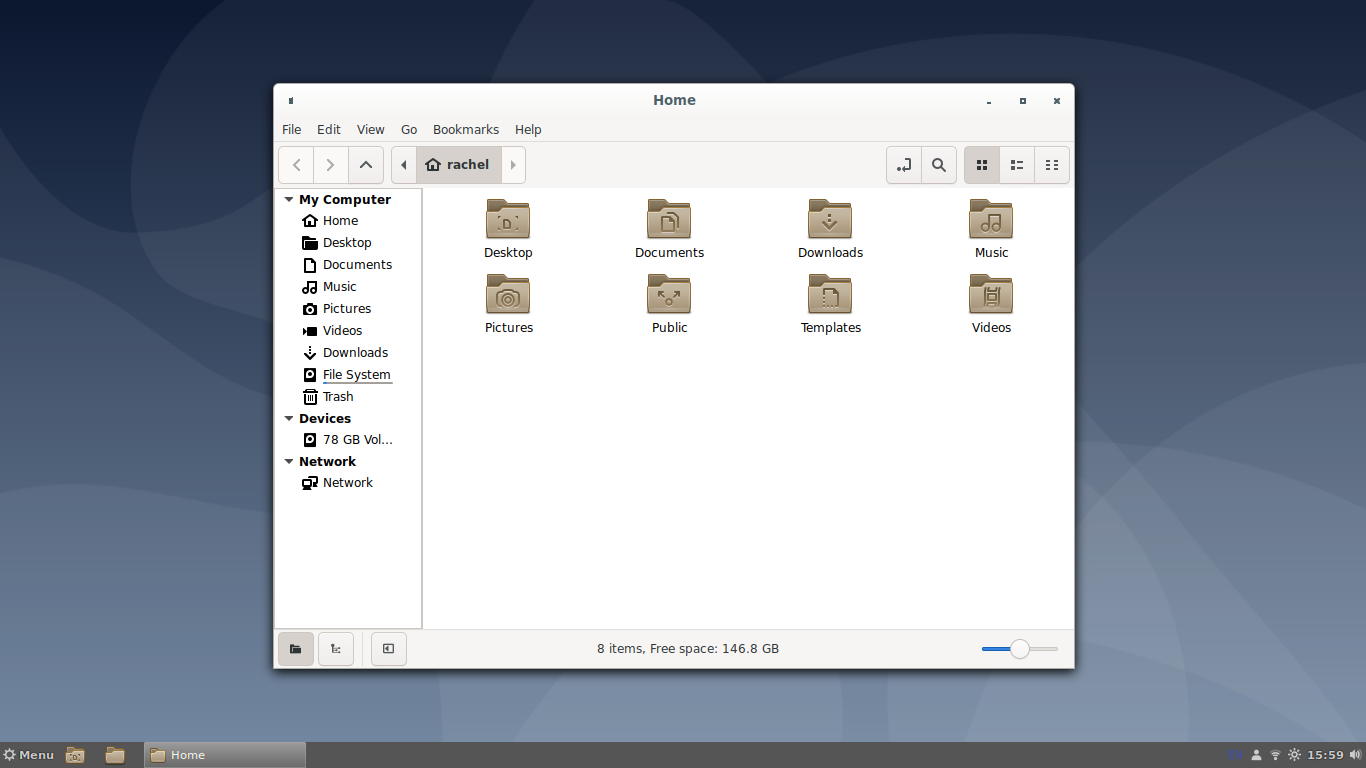Open the Templates folder icon
Image resolution: width=1366 pixels, height=768 pixels.
(830, 294)
